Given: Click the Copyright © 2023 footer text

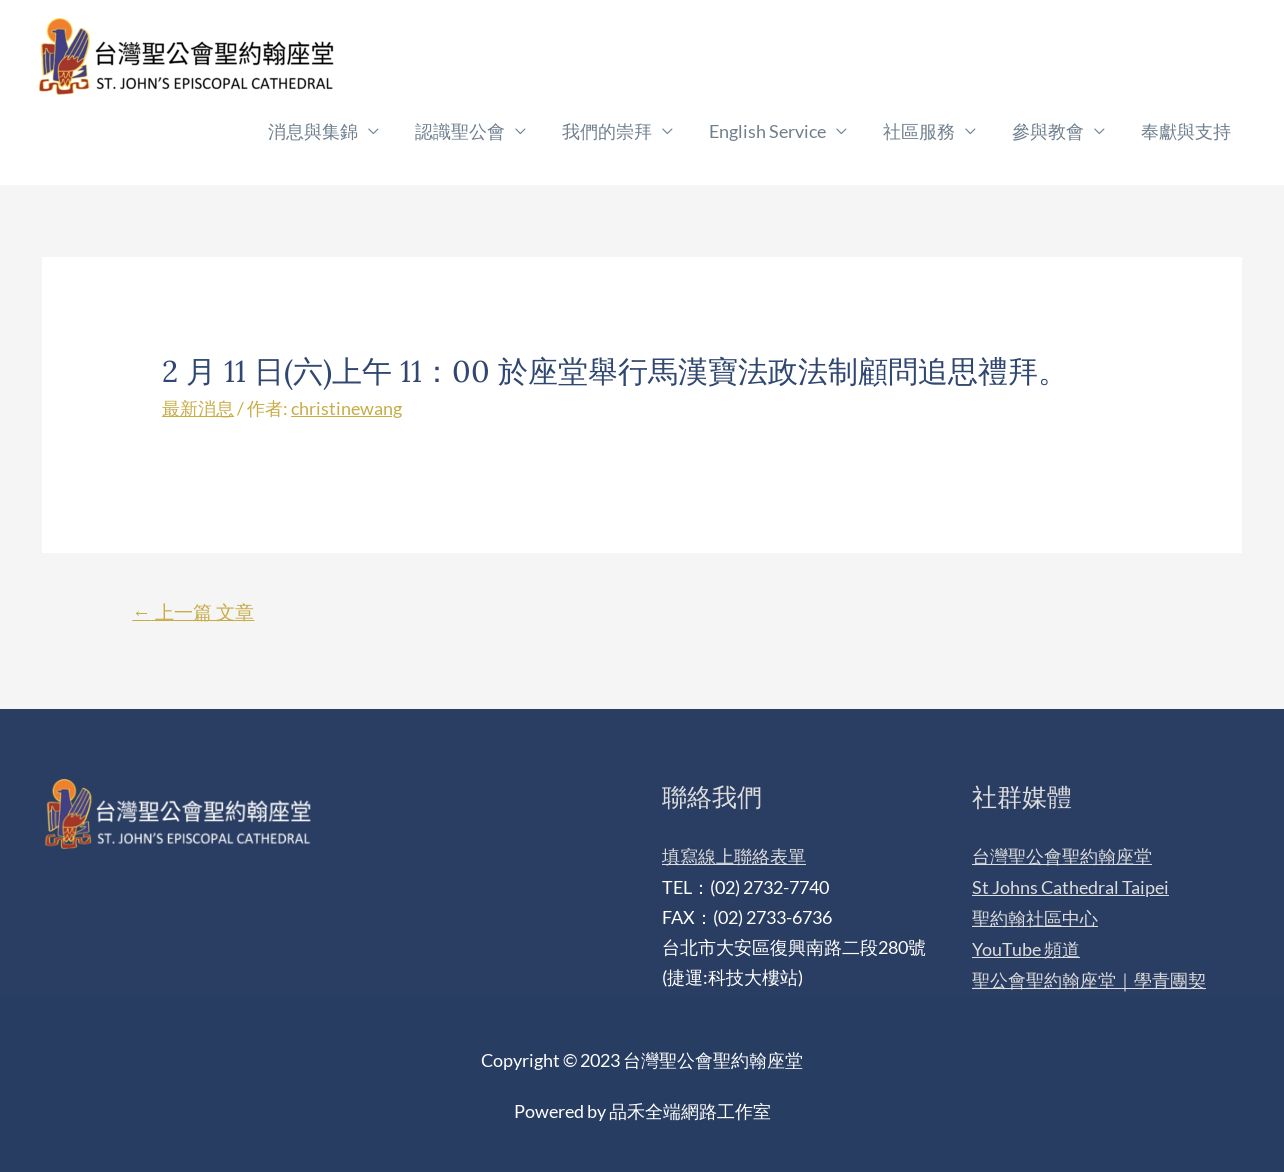Looking at the screenshot, I should click(x=642, y=1060).
